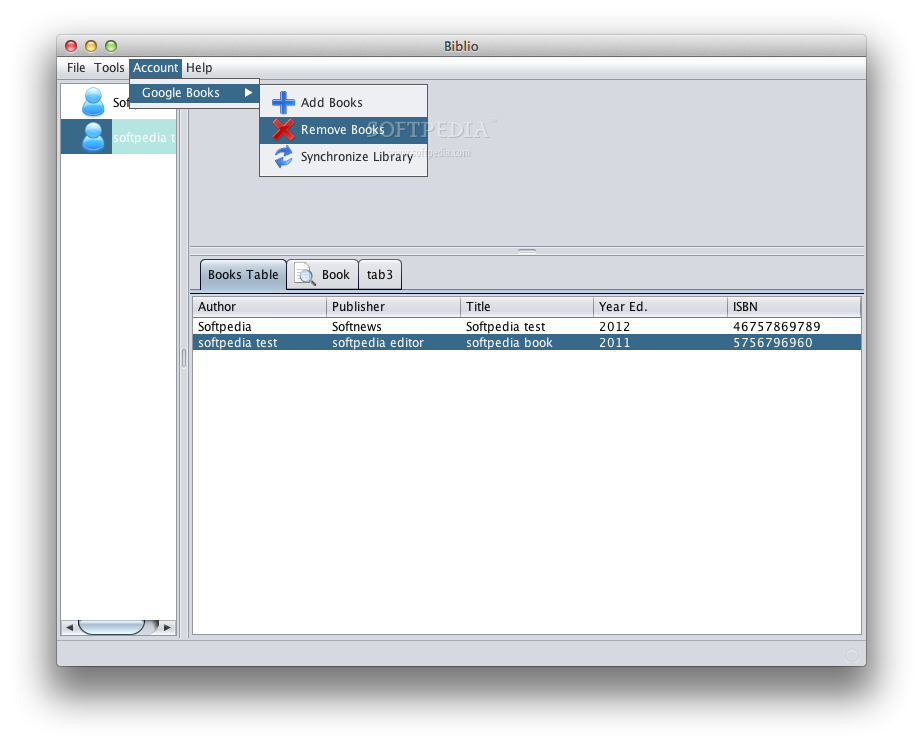Sort by the Title column header

(x=527, y=307)
